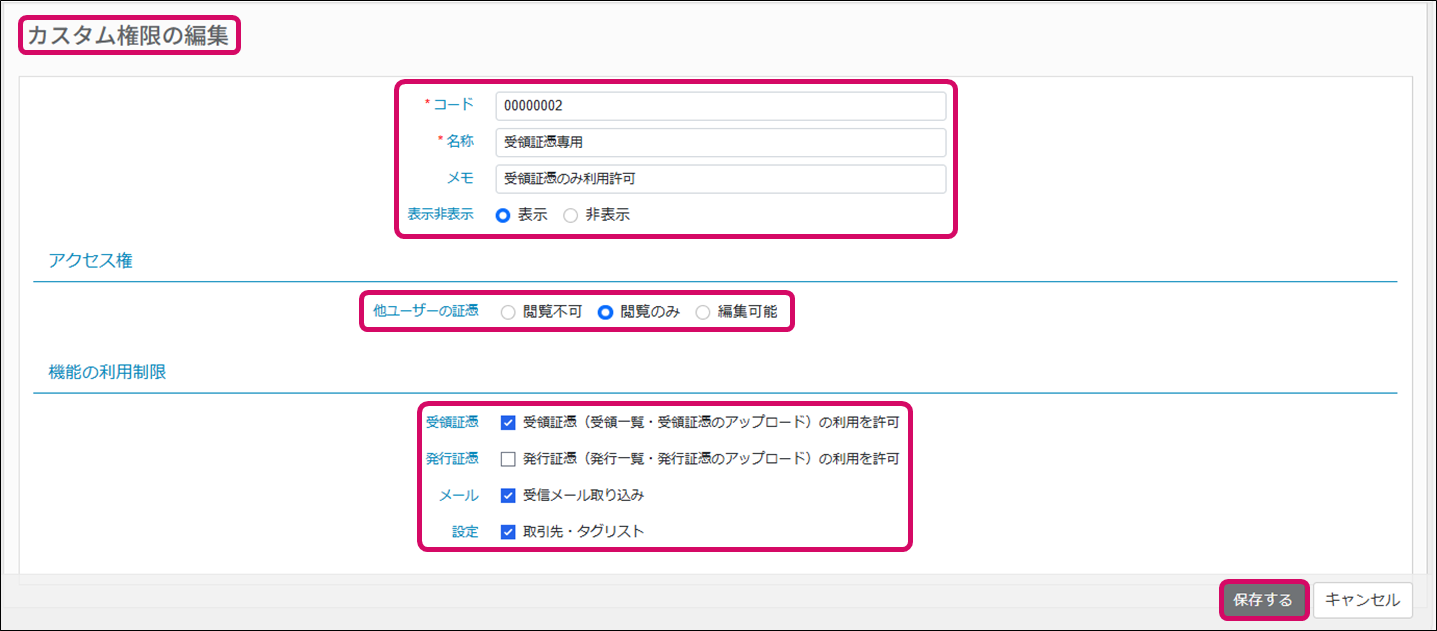Click the コード input field

(x=720, y=106)
